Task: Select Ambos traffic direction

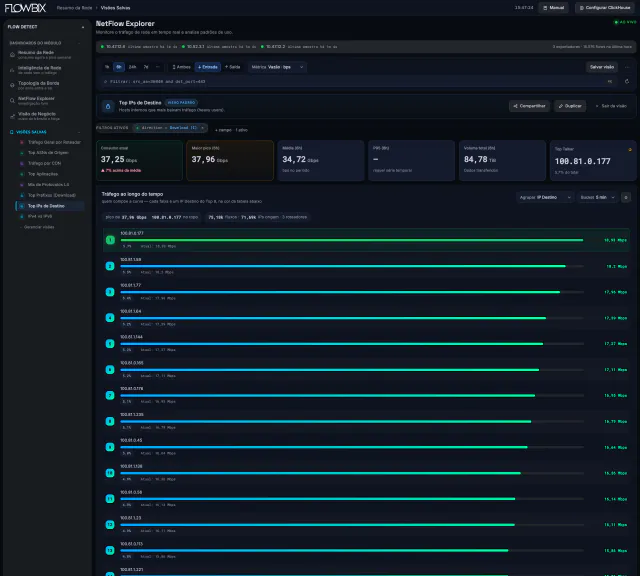Action: [181, 67]
